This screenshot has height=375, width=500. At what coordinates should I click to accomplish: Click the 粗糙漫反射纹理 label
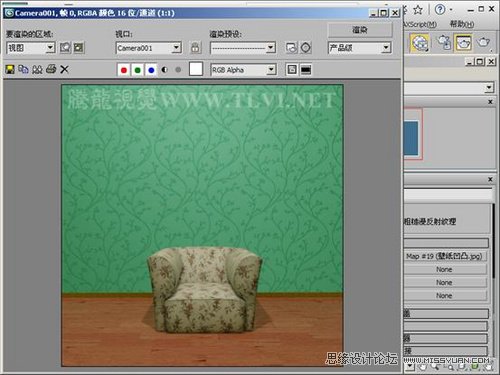point(430,221)
